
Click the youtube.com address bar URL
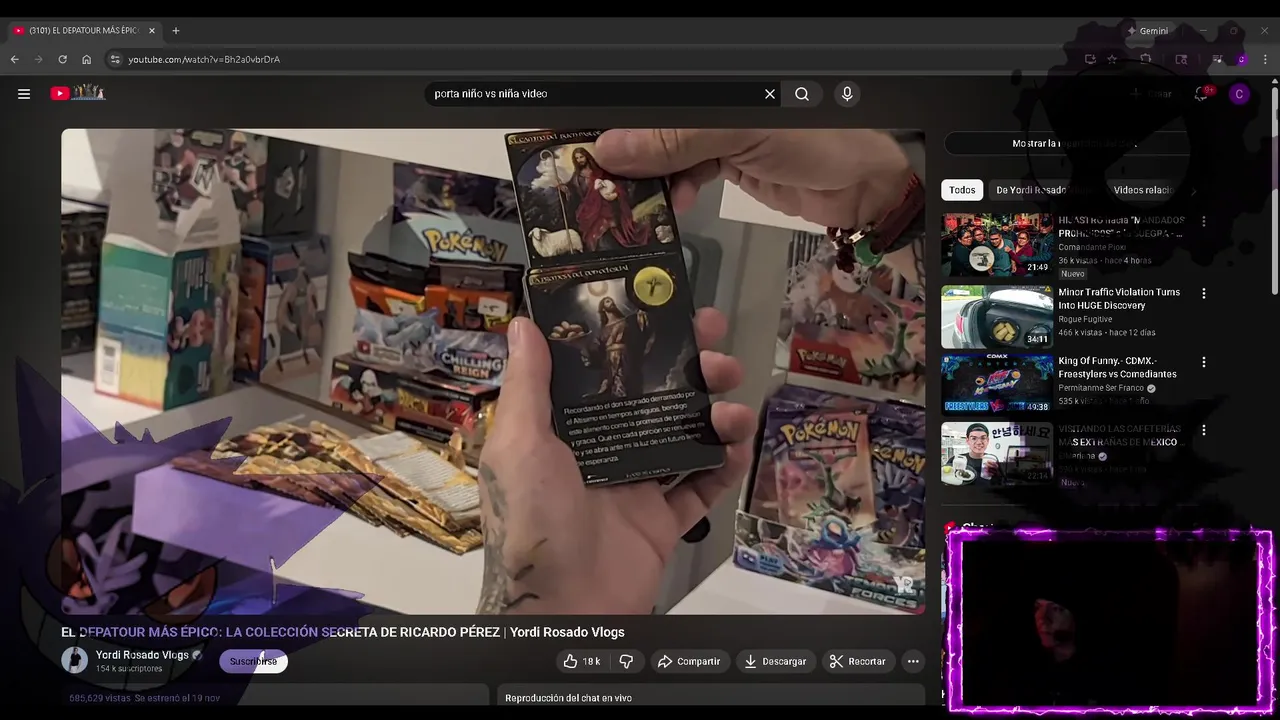pos(204,60)
